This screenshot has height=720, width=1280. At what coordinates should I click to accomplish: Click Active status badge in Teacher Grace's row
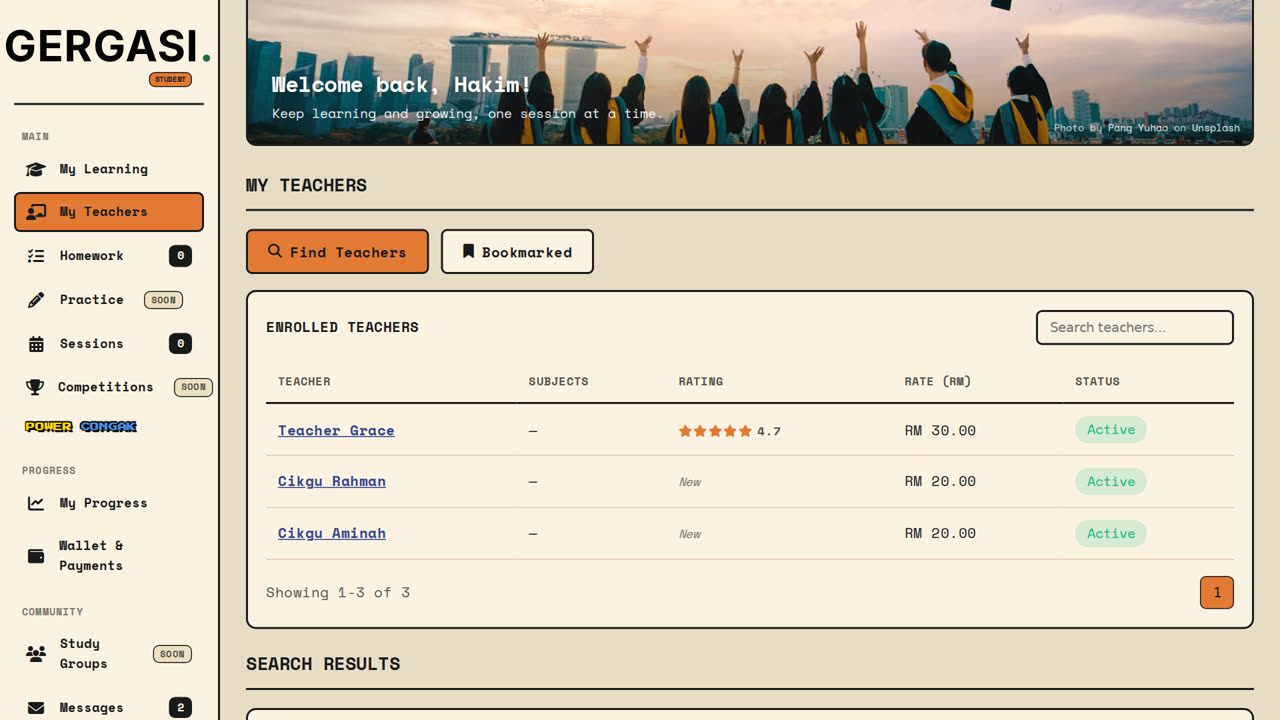point(1111,430)
